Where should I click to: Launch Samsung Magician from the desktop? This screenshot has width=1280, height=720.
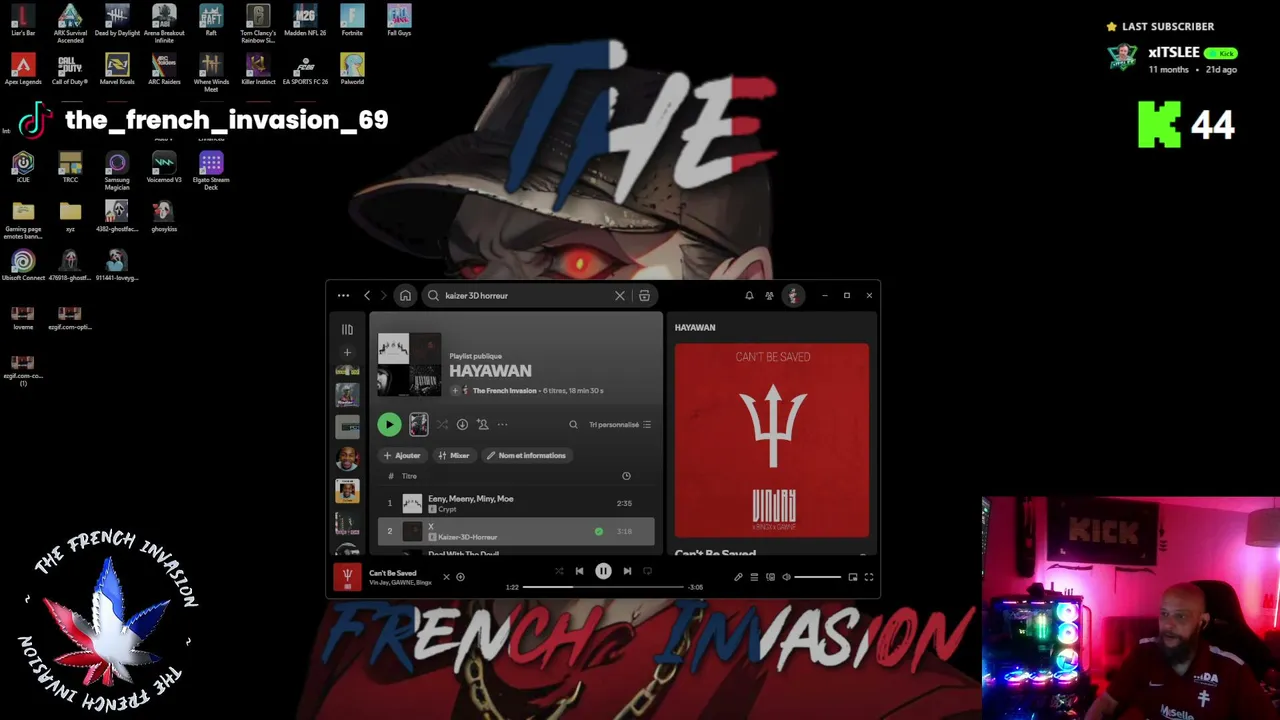coord(117,170)
